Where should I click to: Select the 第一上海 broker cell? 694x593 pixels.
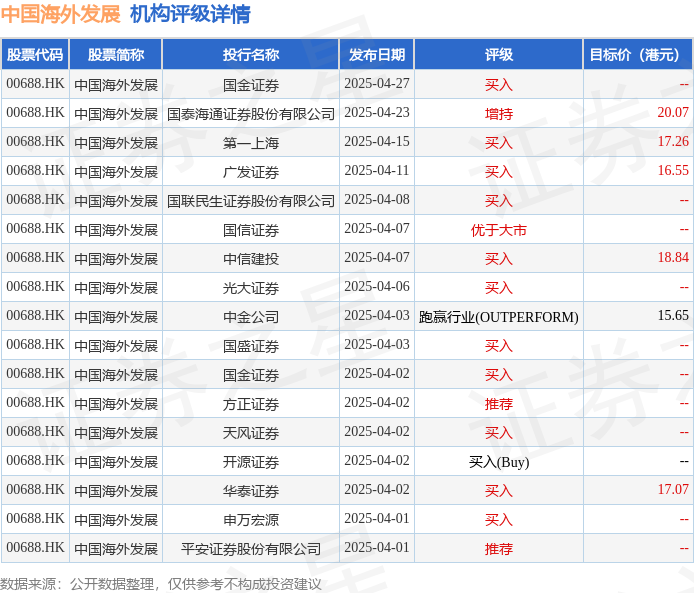click(251, 142)
